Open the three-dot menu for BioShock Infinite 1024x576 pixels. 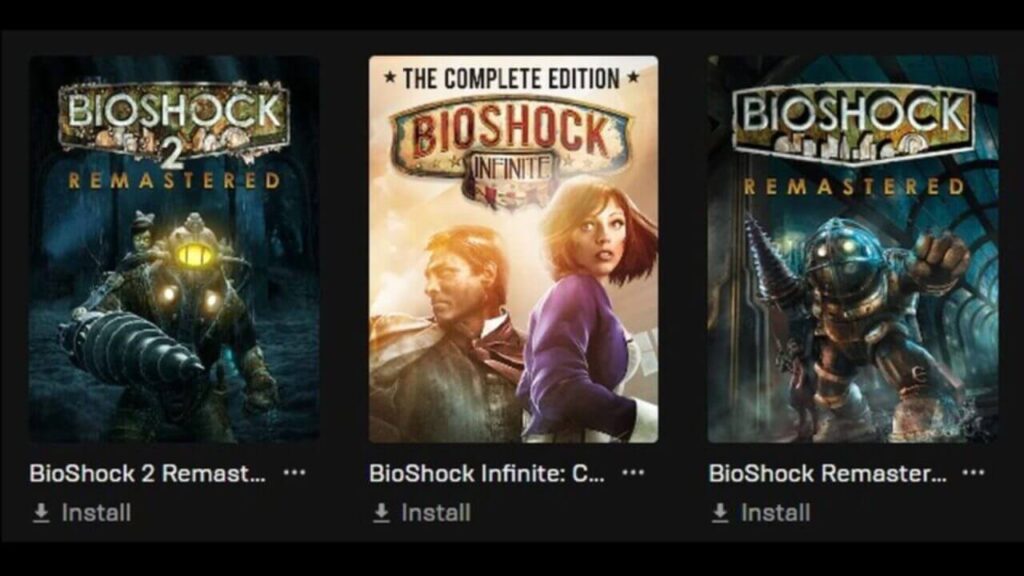(633, 472)
